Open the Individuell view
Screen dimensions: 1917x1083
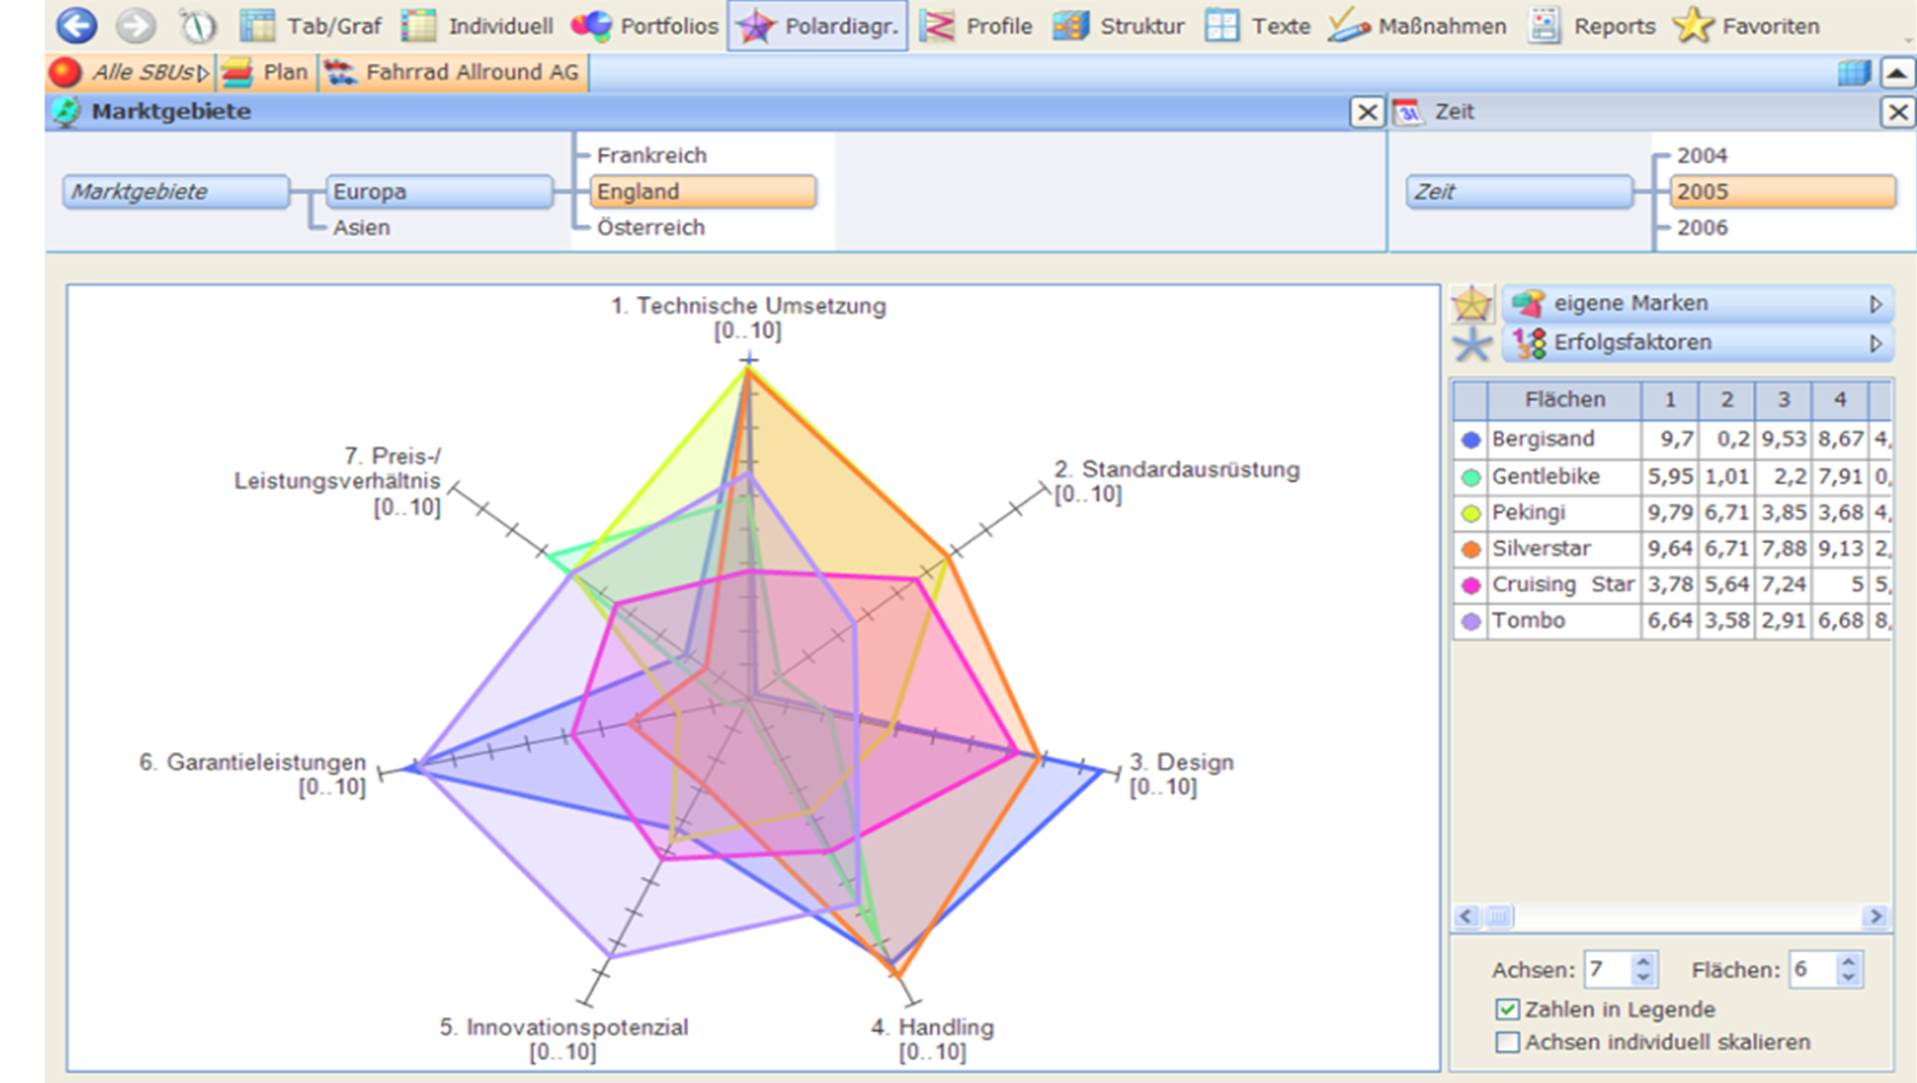[478, 26]
